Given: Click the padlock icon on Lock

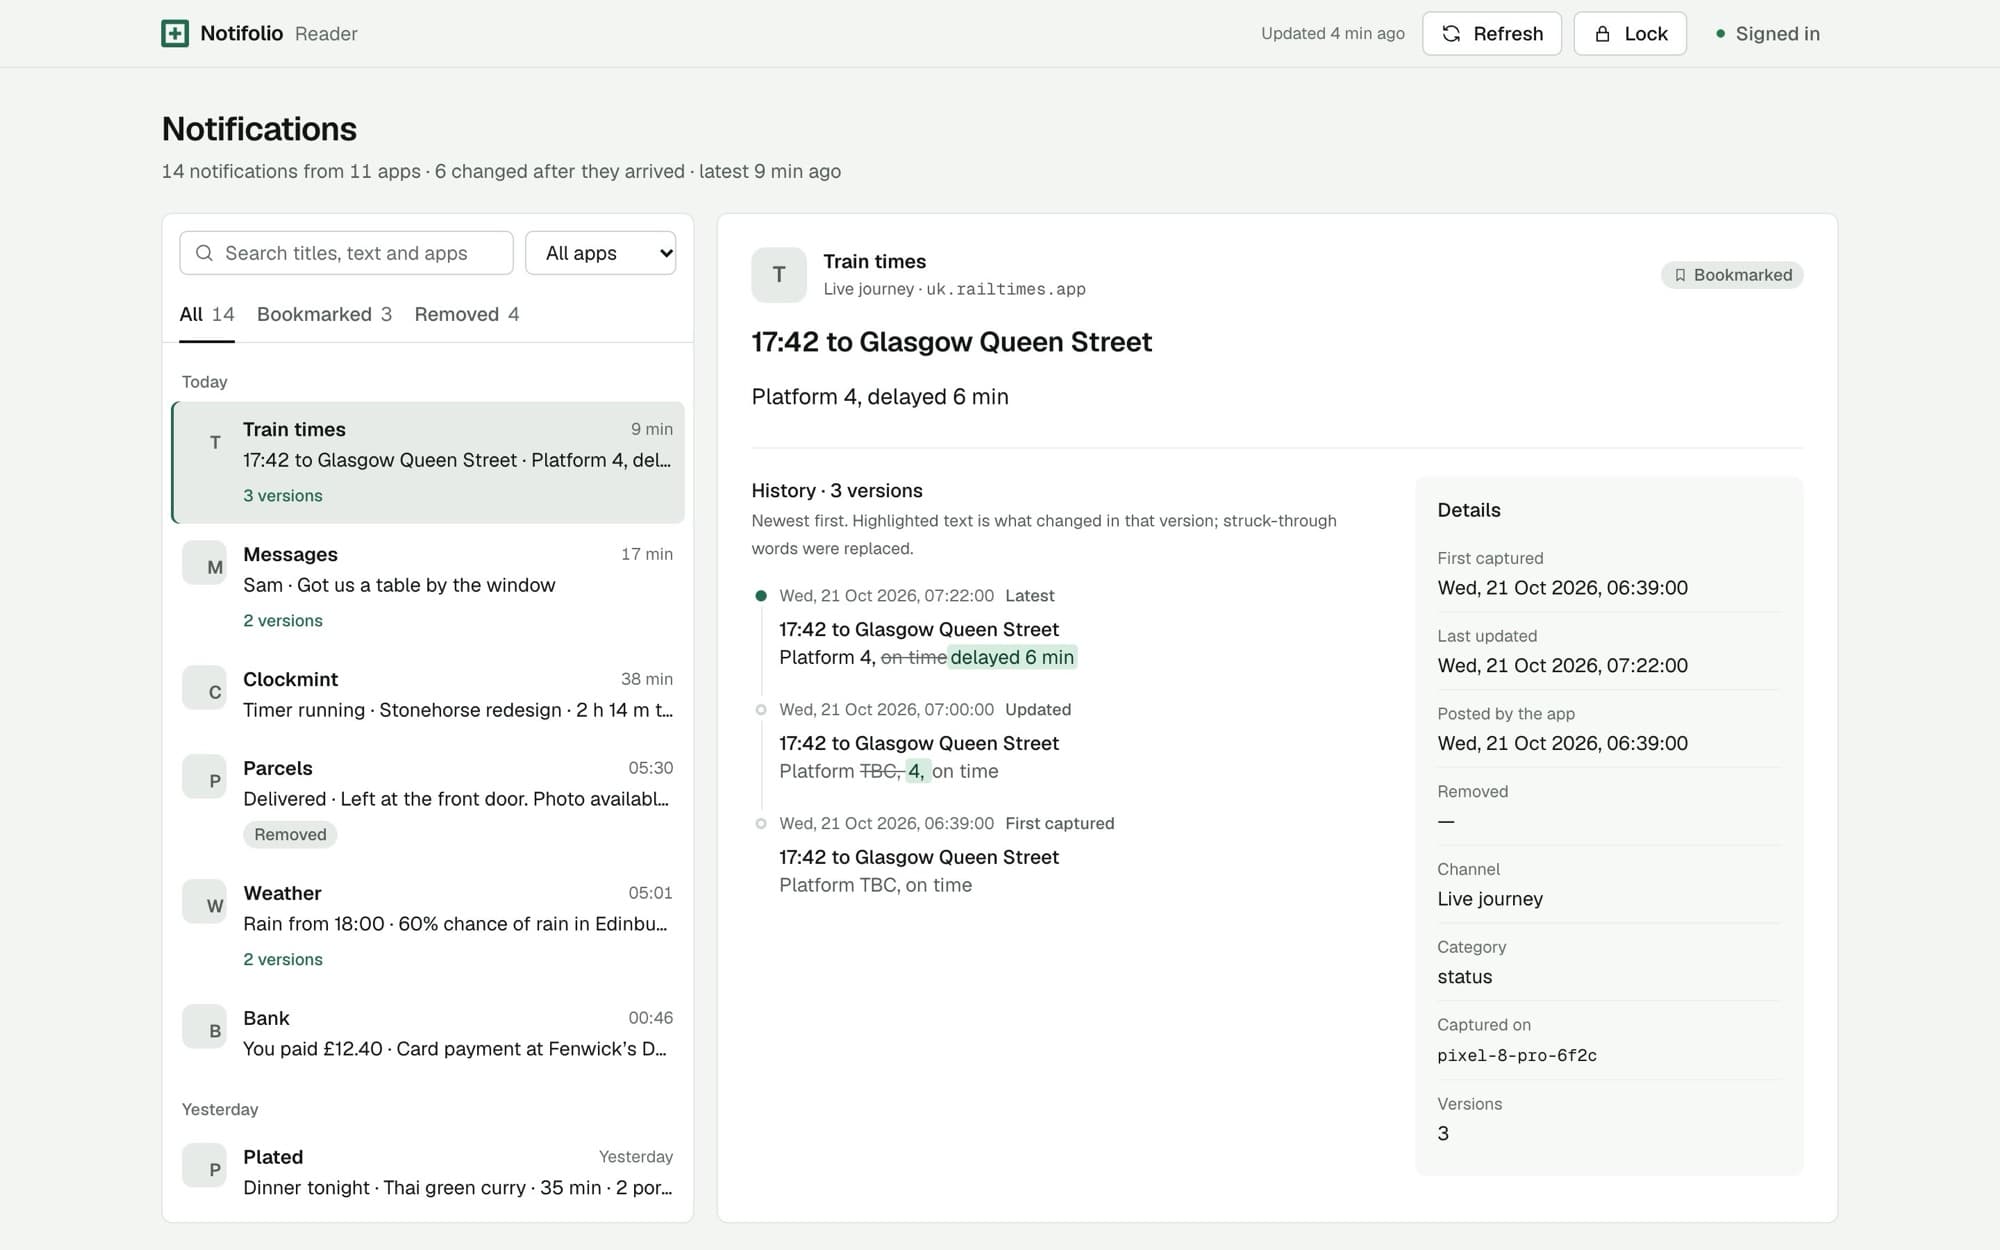Looking at the screenshot, I should (1602, 34).
